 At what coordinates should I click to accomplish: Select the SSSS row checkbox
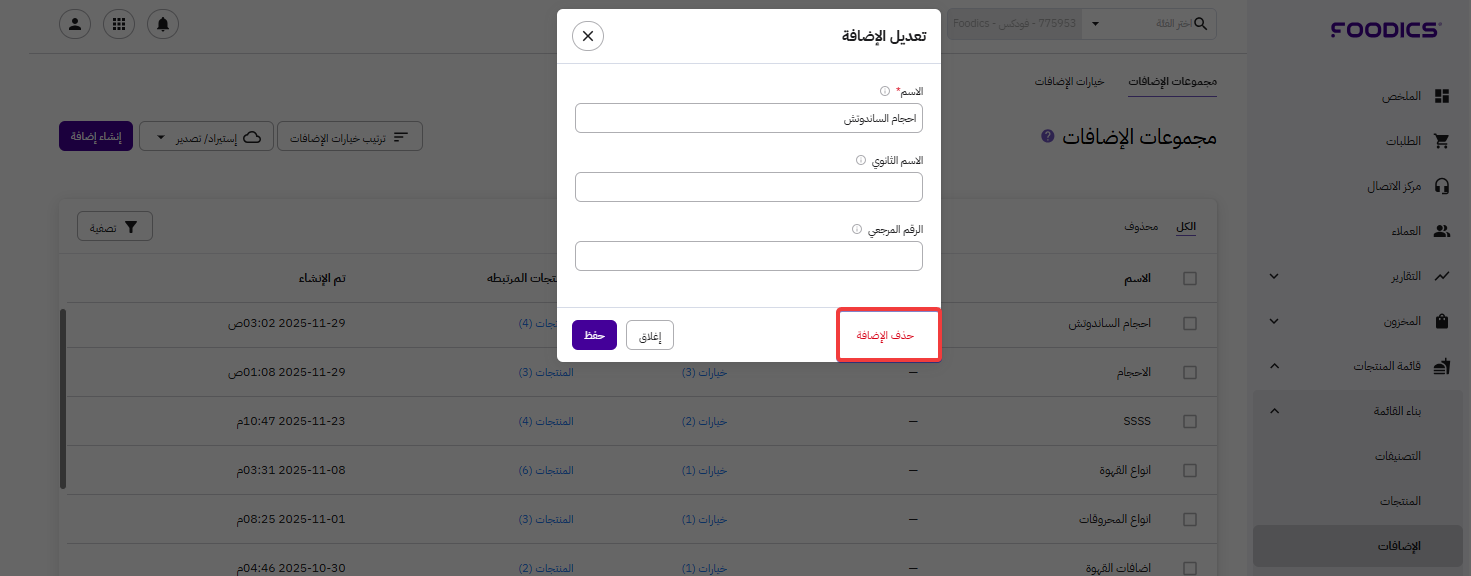1190,422
